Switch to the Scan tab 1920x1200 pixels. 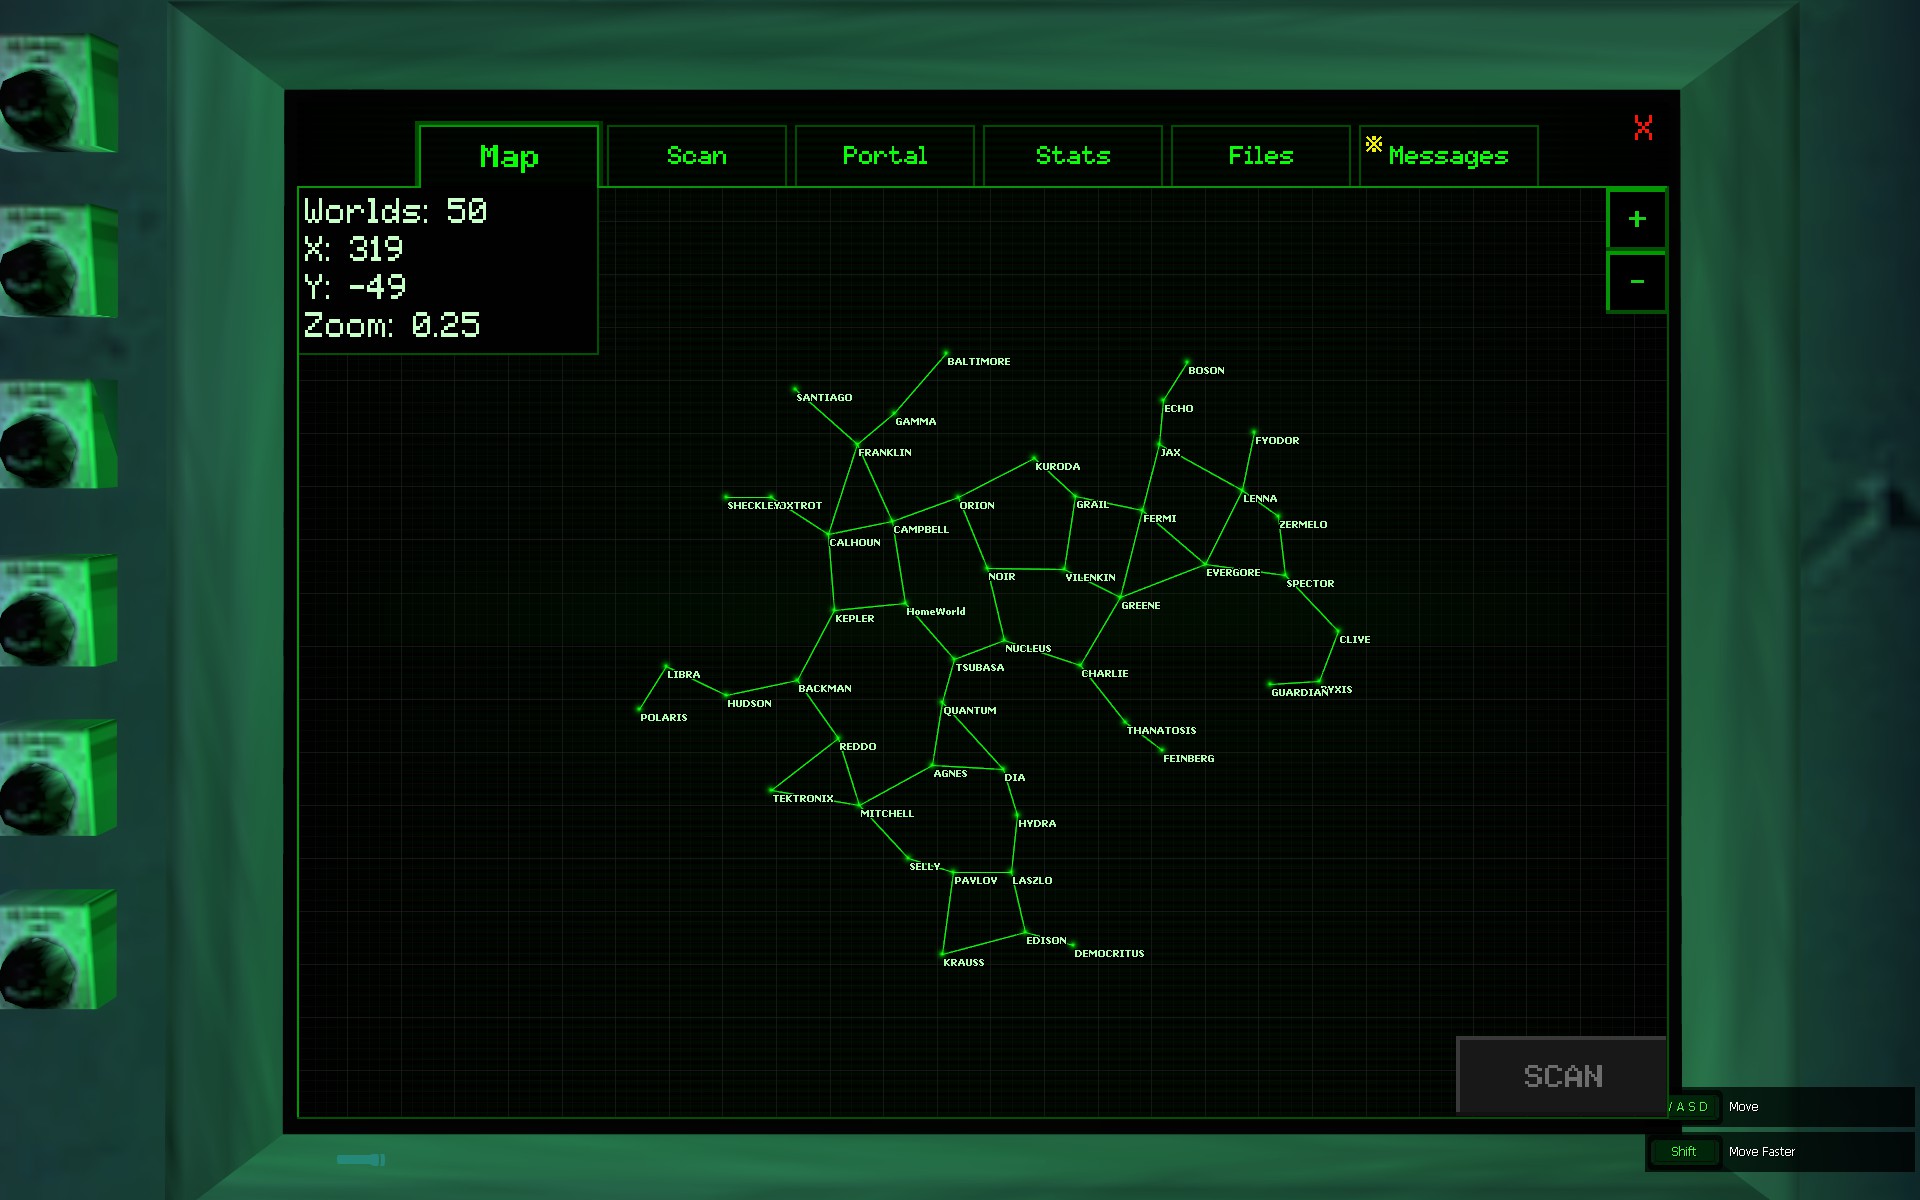(697, 156)
